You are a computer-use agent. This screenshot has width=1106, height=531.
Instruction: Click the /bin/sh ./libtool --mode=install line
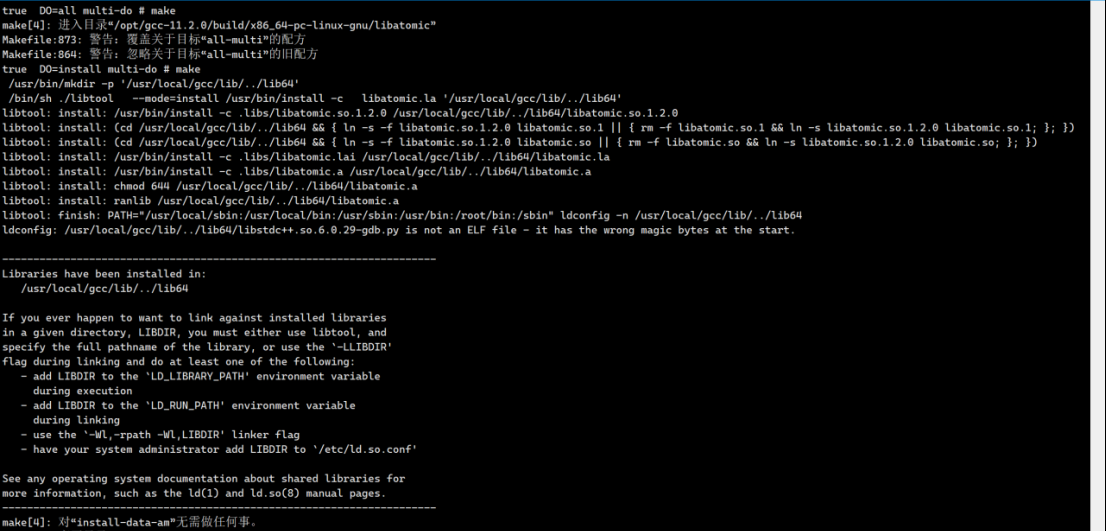pyautogui.click(x=314, y=98)
